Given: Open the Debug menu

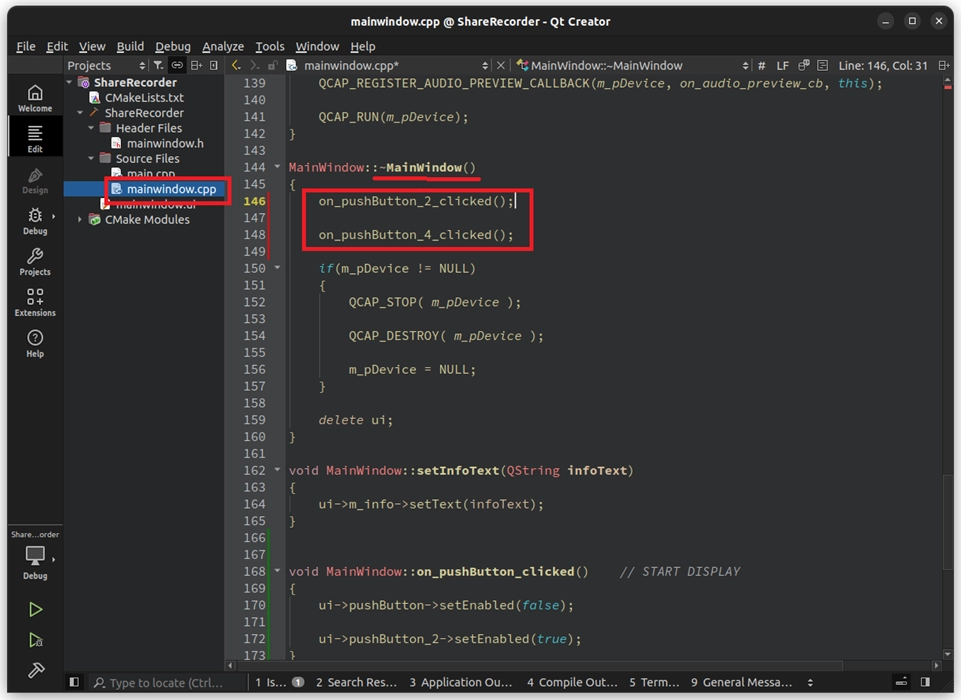Looking at the screenshot, I should coord(173,46).
